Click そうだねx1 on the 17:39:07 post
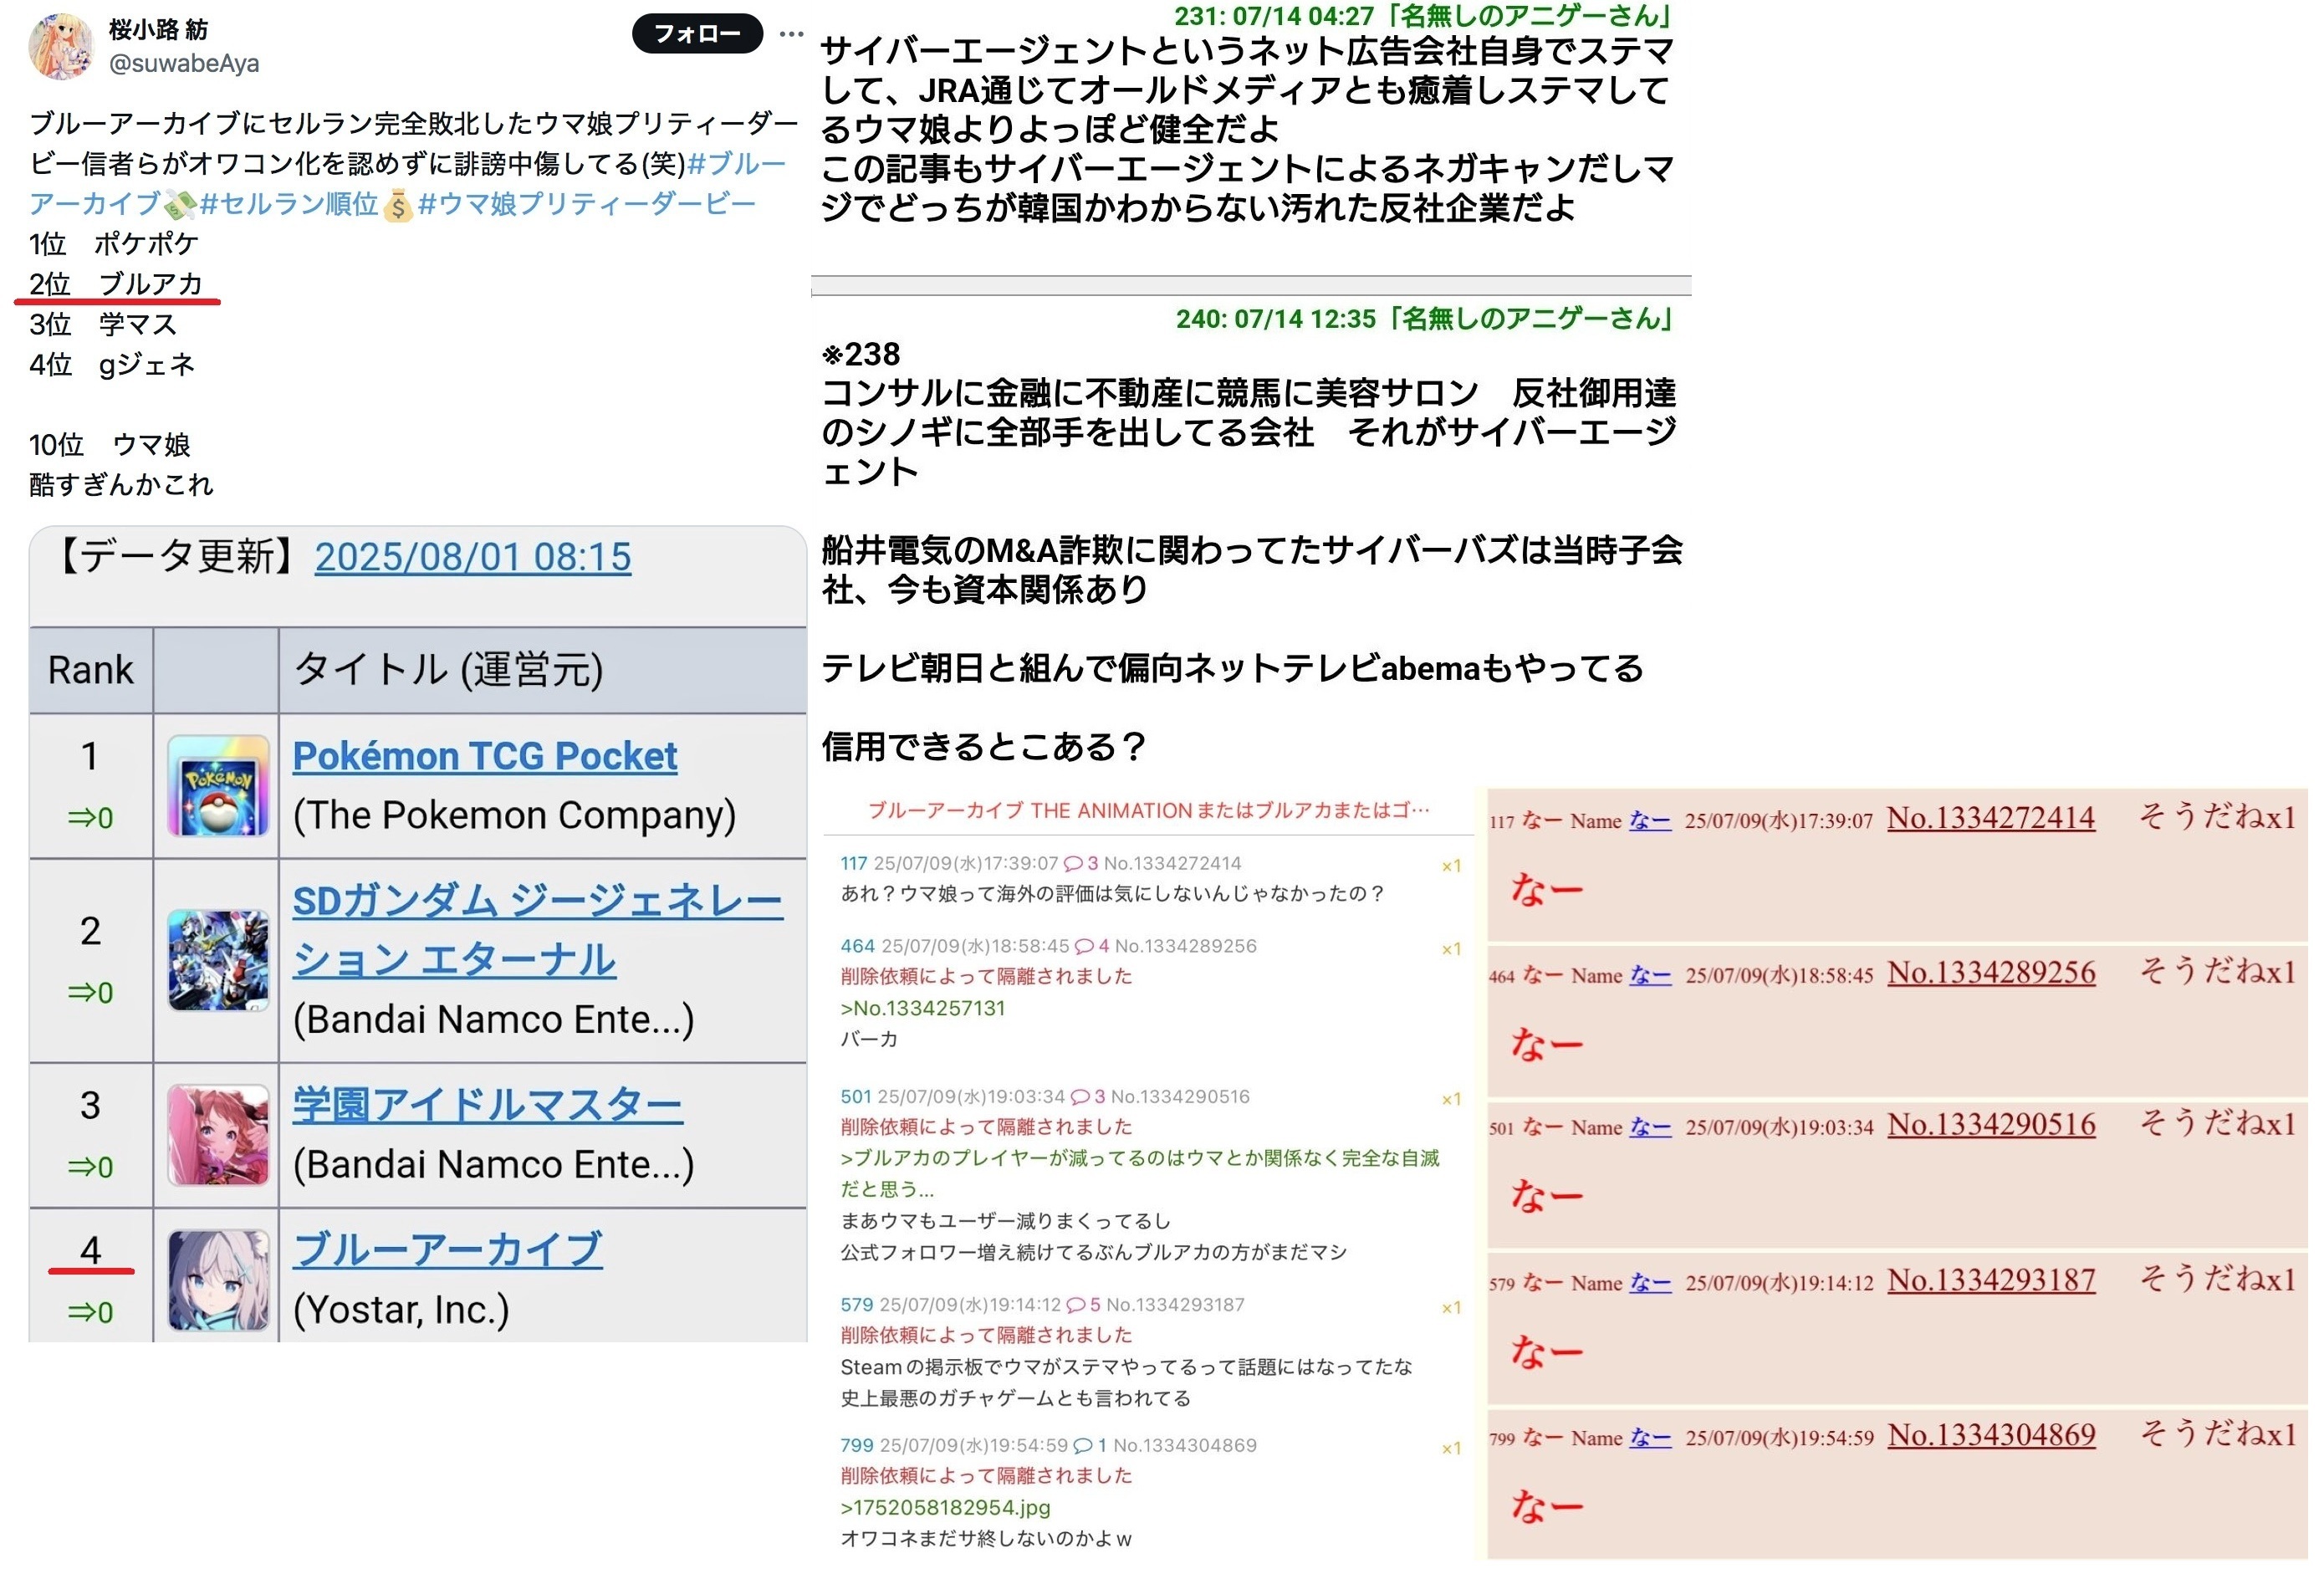Screen dimensions: 2324x1584 2217,817
